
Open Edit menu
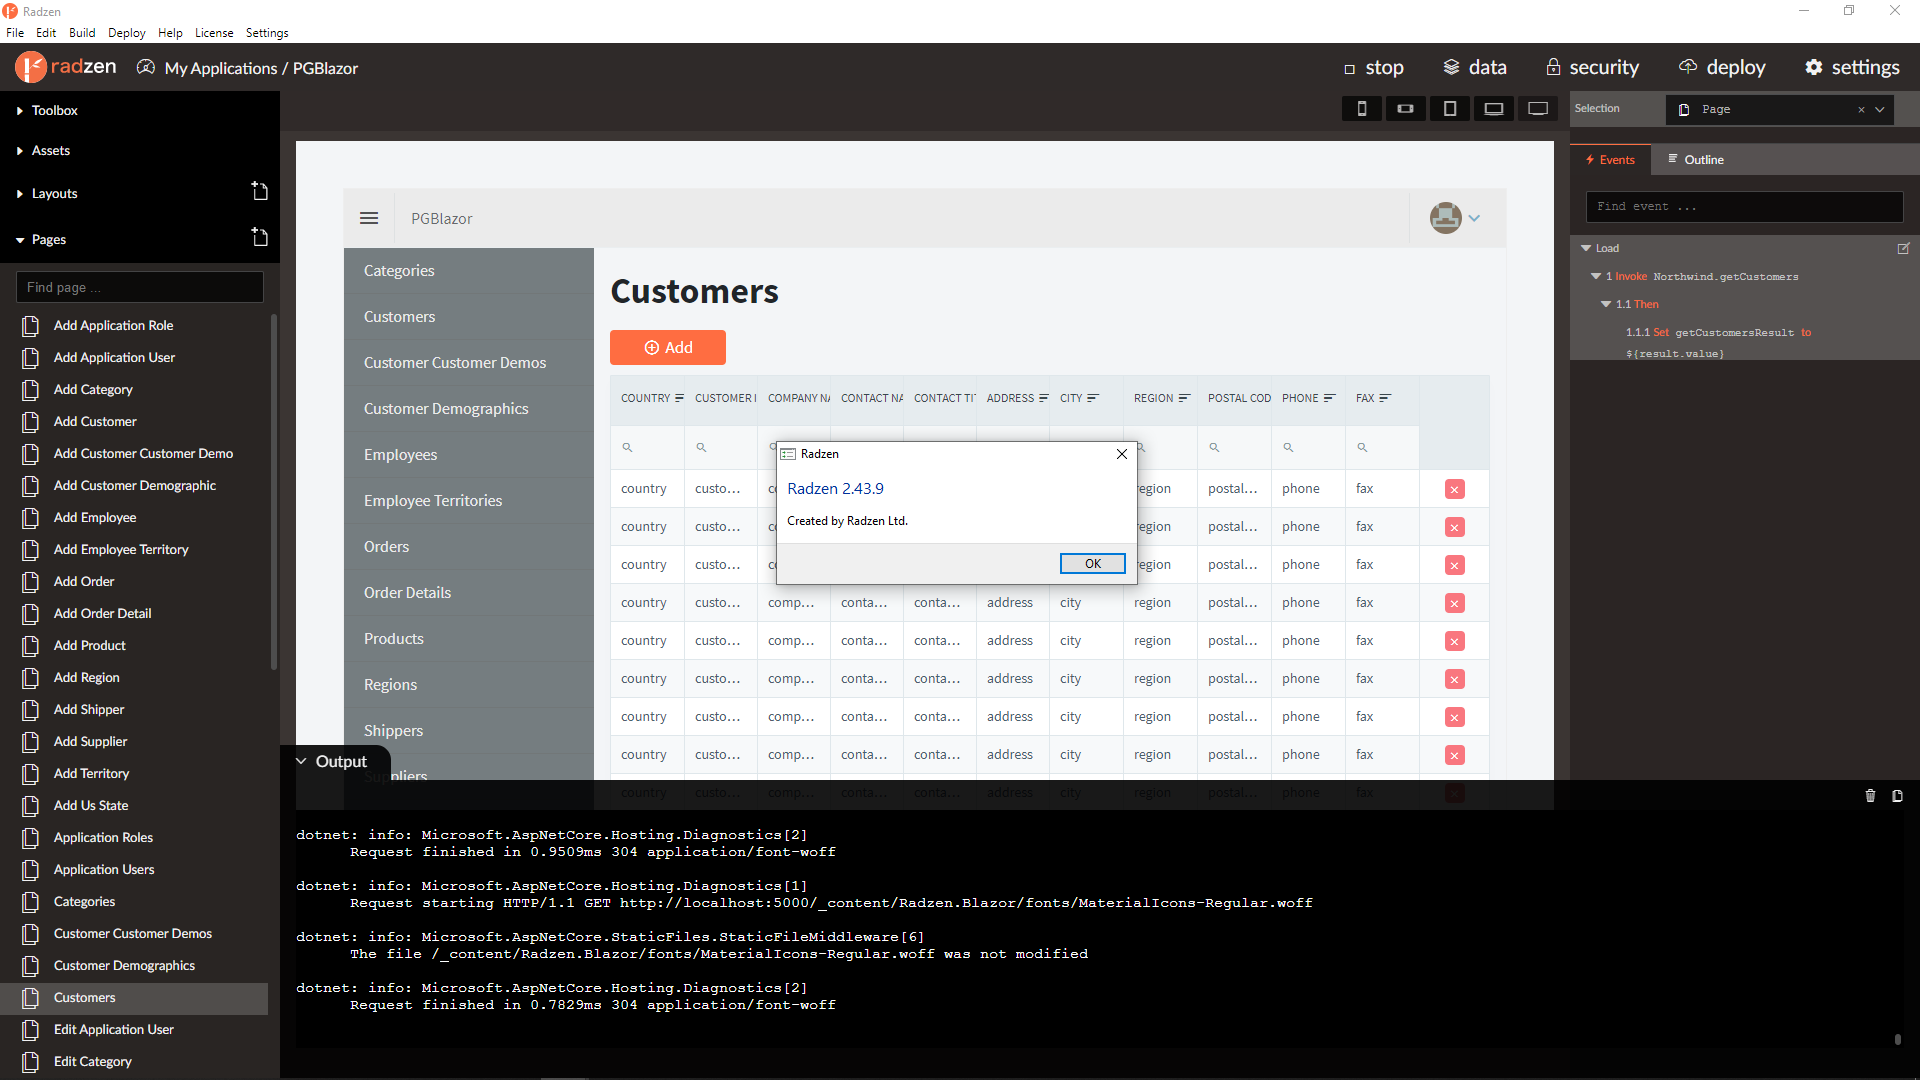click(46, 32)
